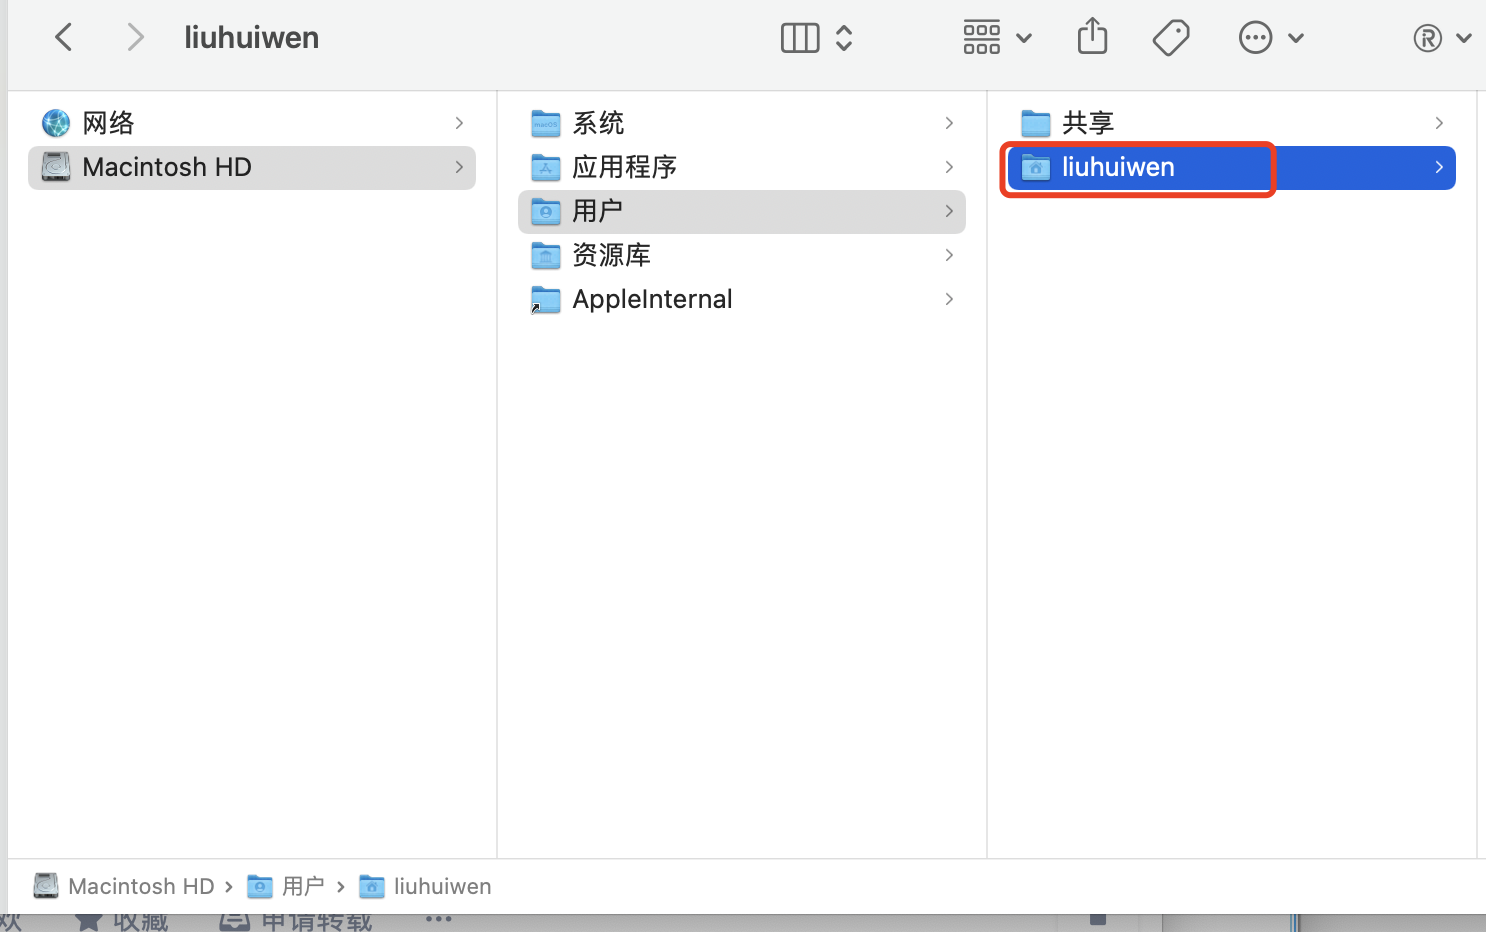Switch to column view icon
Screen dimensions: 1486x932
pos(800,38)
